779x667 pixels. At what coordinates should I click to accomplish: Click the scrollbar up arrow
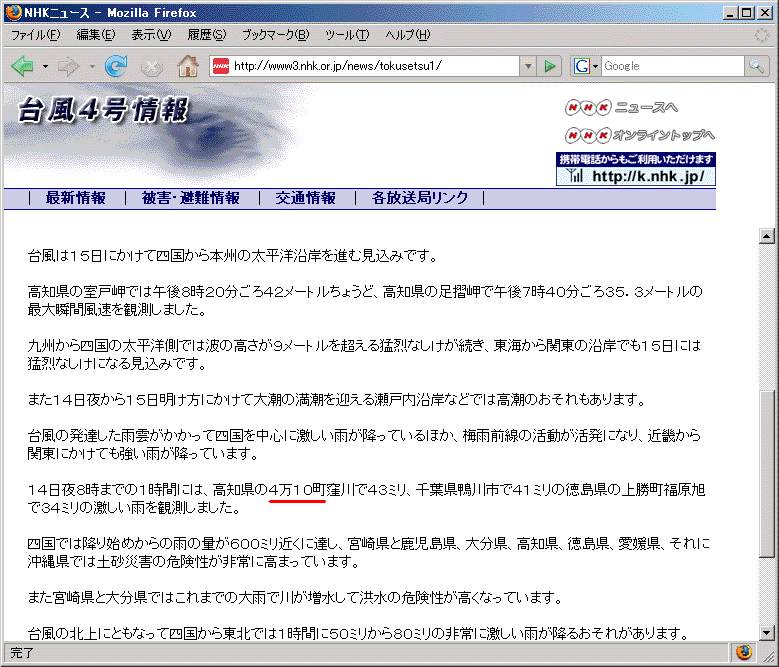pyautogui.click(x=767, y=236)
